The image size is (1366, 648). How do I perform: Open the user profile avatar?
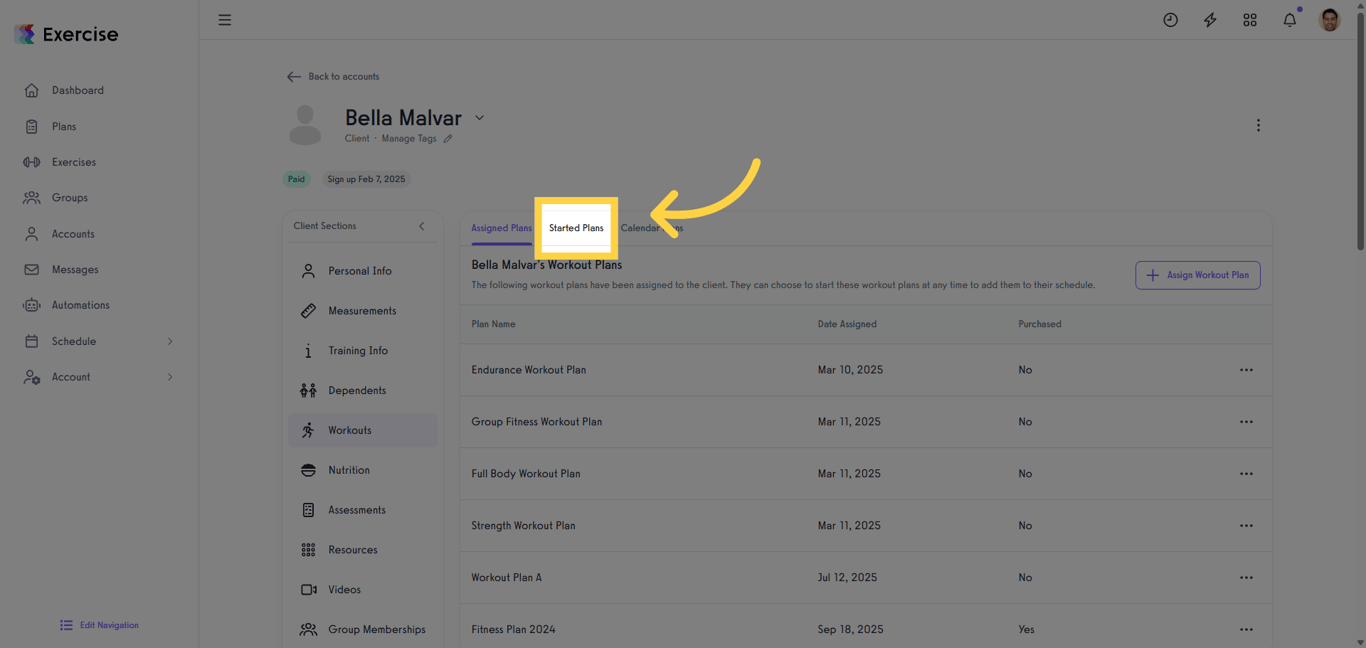click(1329, 20)
